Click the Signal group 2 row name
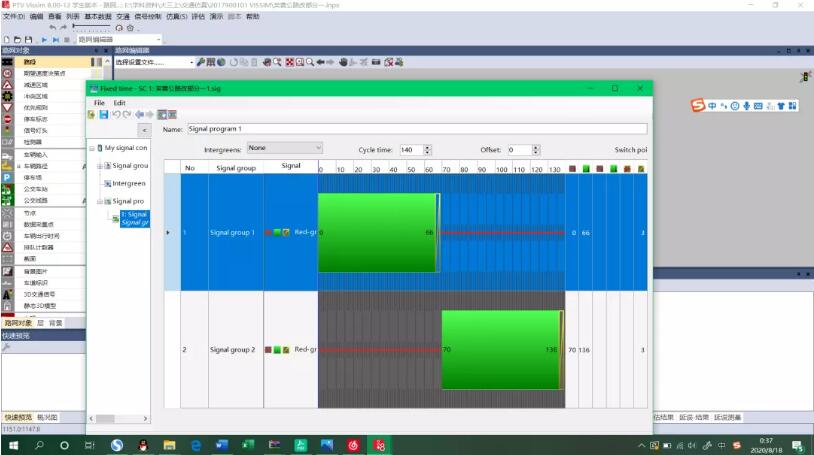Viewport: 814px width, 455px height. pyautogui.click(x=232, y=350)
